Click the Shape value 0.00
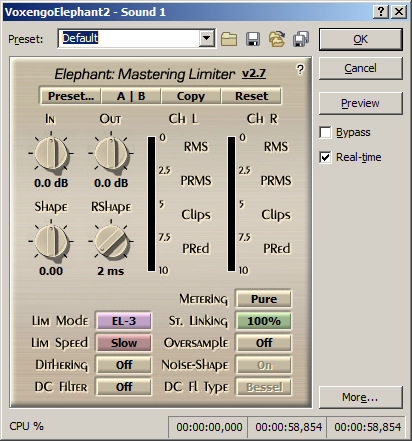 [51, 271]
